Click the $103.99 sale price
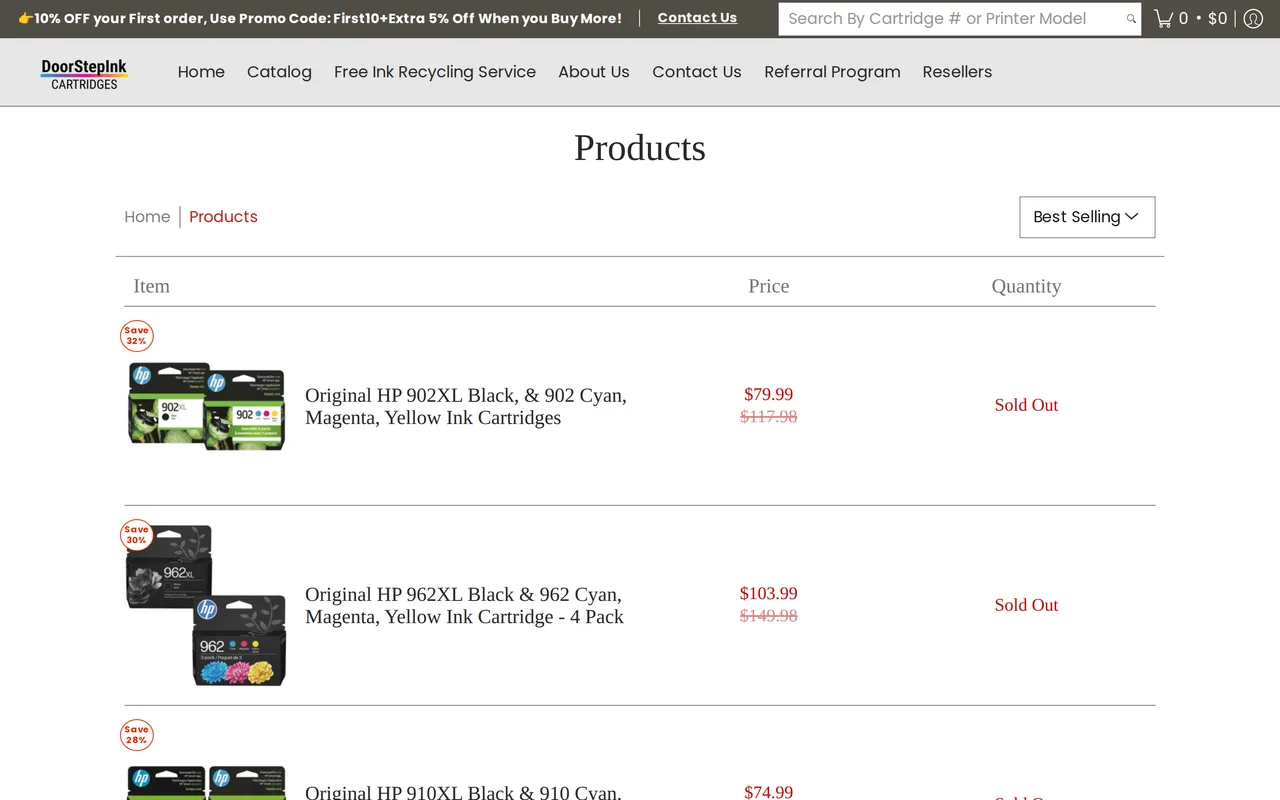1280x800 pixels. (x=769, y=593)
